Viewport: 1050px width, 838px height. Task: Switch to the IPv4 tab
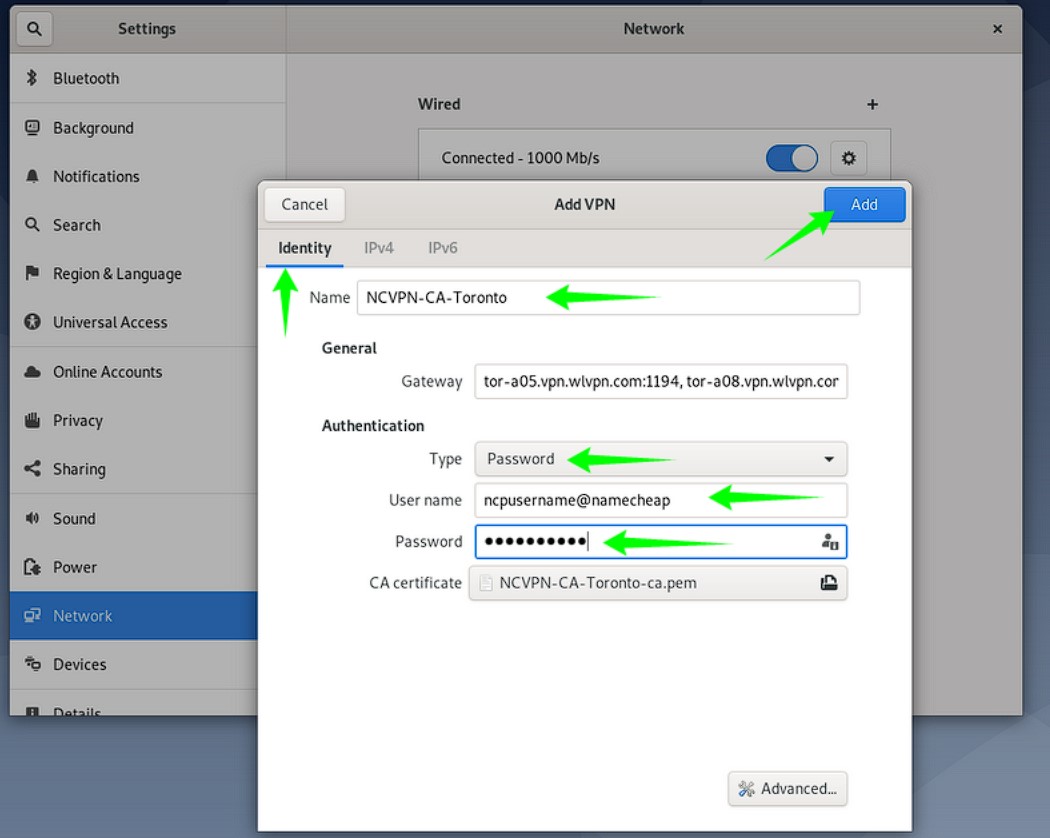(379, 249)
